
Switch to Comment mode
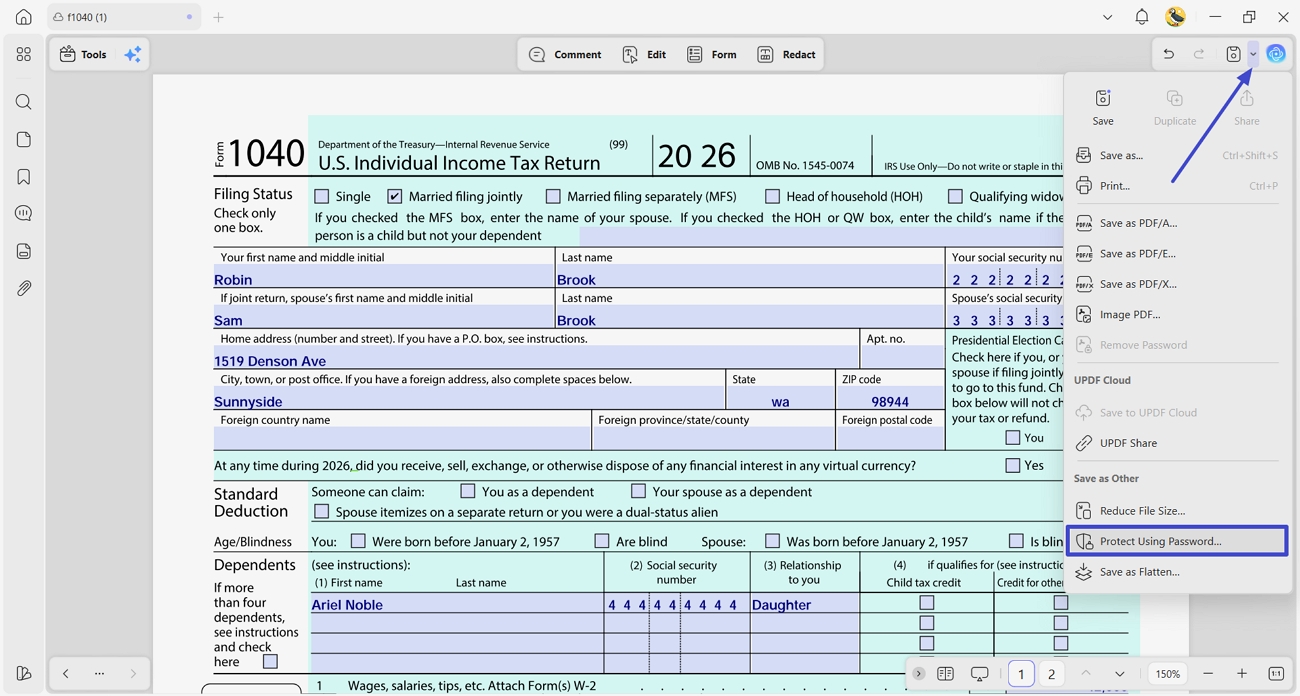click(x=565, y=54)
